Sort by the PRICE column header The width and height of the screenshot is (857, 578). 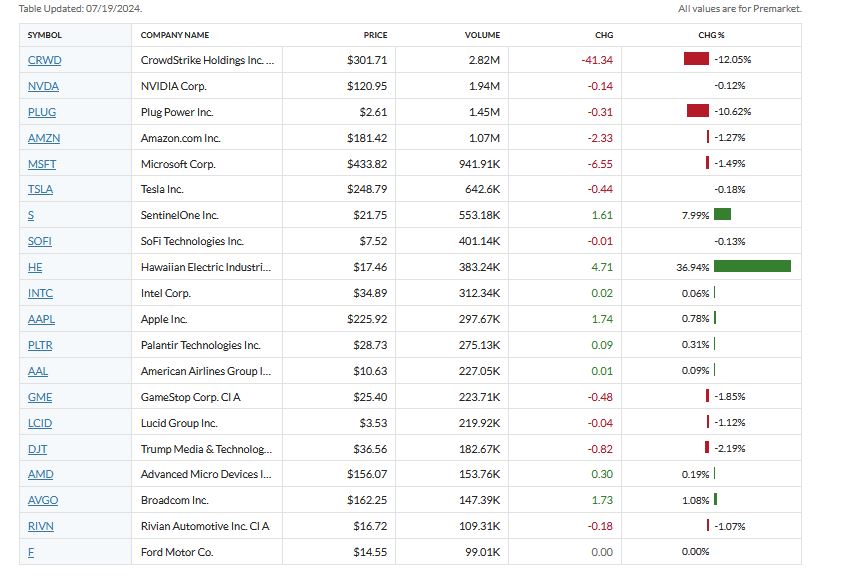(x=375, y=35)
